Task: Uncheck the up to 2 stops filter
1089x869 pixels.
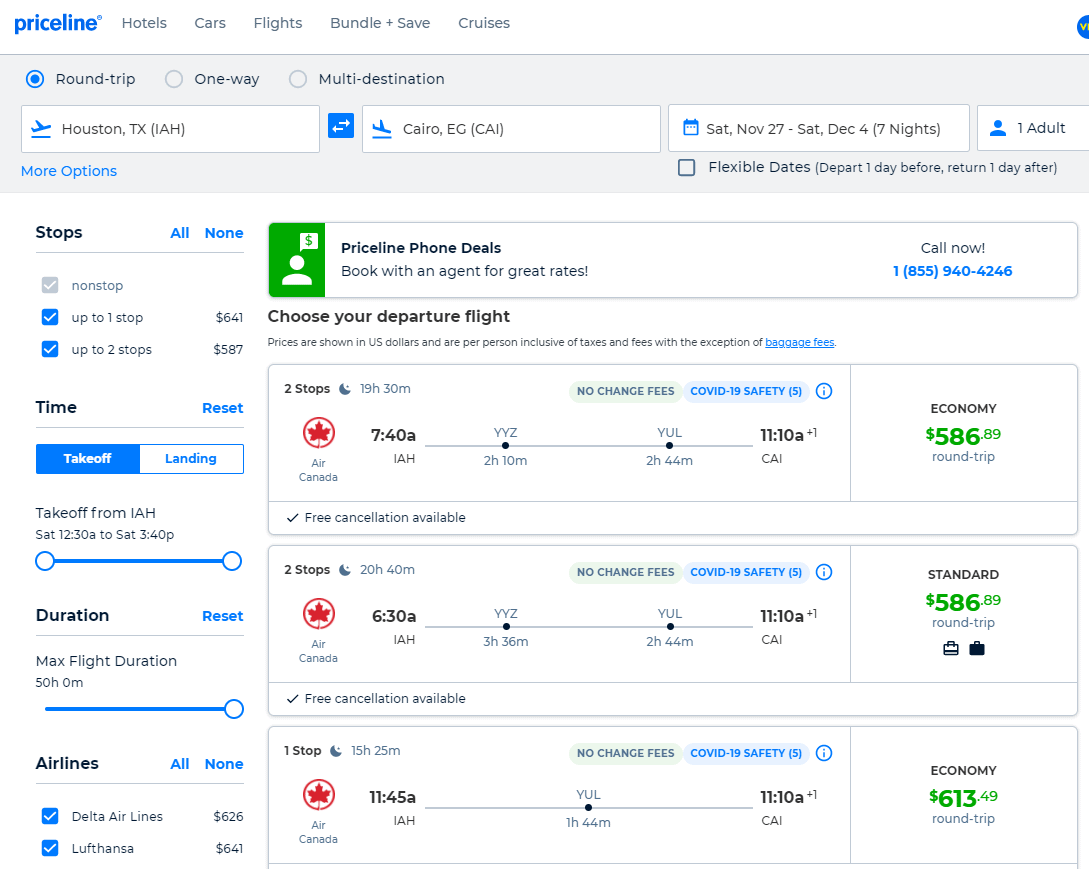Action: pos(50,349)
